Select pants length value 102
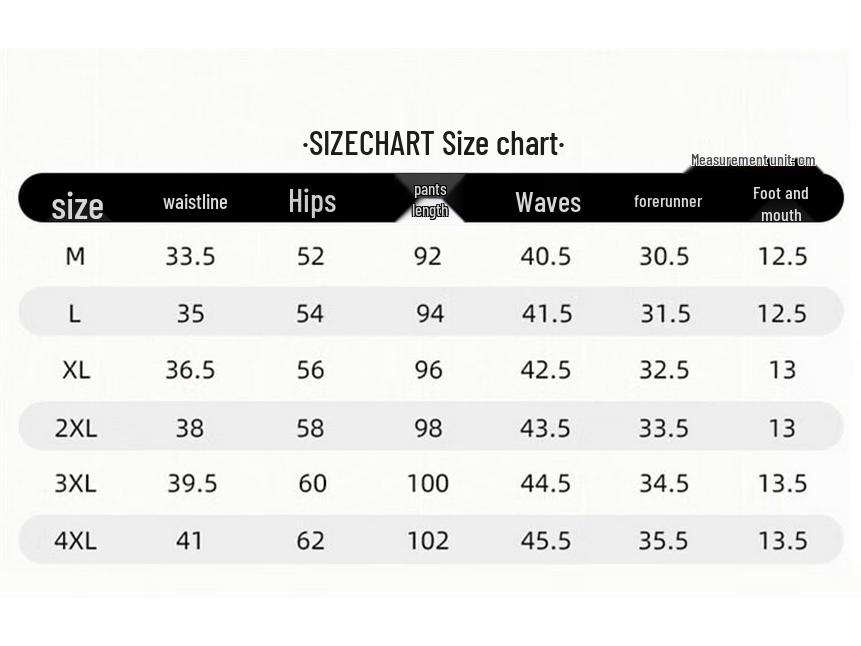 coord(428,540)
